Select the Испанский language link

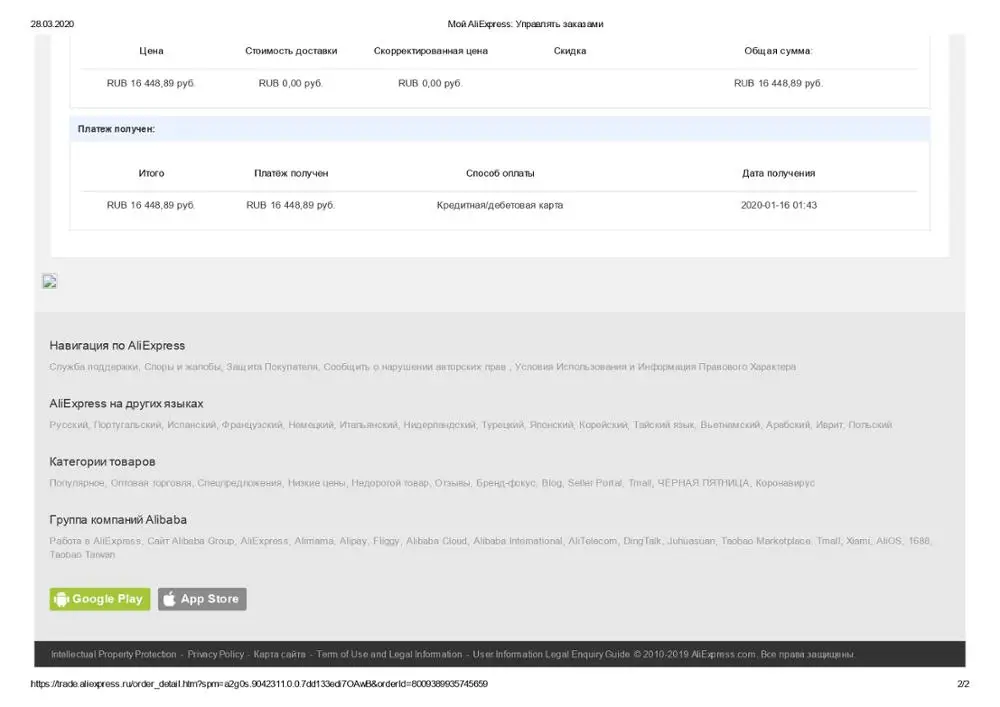pos(191,425)
